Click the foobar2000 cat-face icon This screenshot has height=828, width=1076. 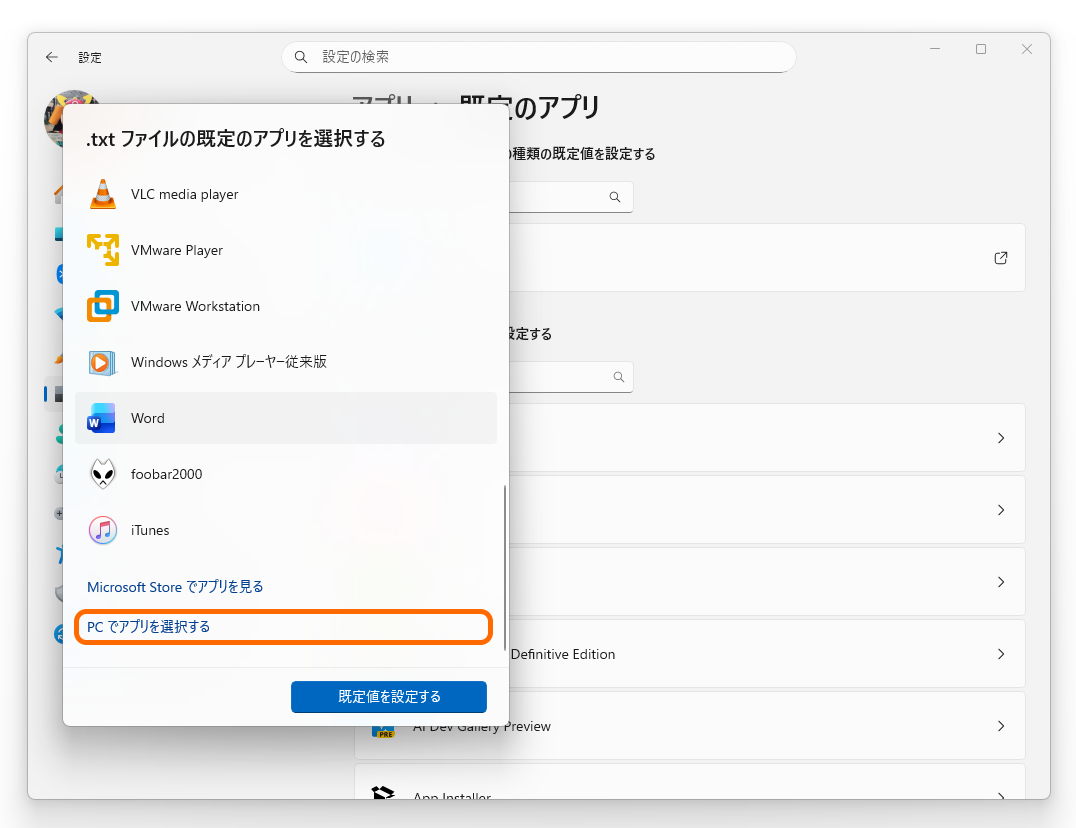[x=103, y=473]
